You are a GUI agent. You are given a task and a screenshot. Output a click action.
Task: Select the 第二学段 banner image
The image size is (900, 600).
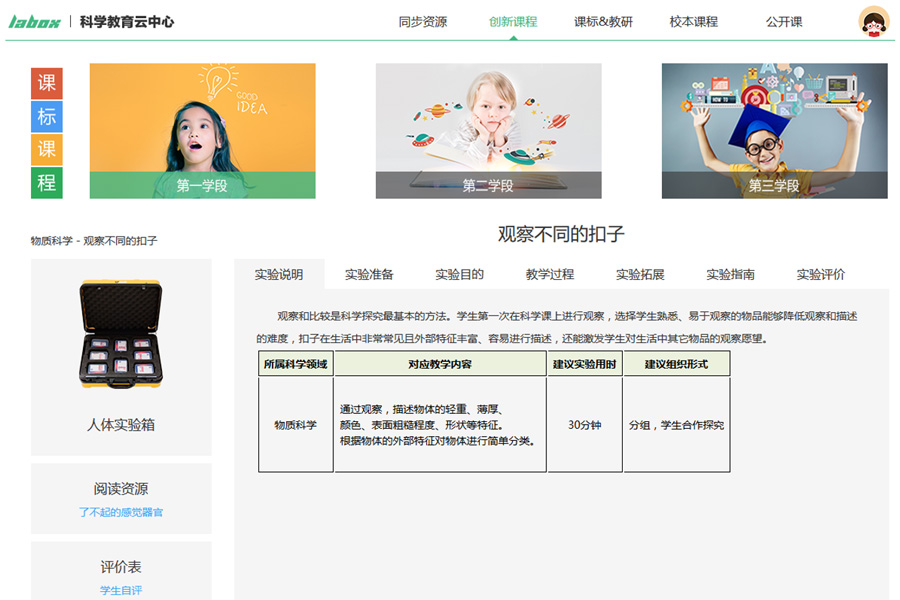[488, 131]
